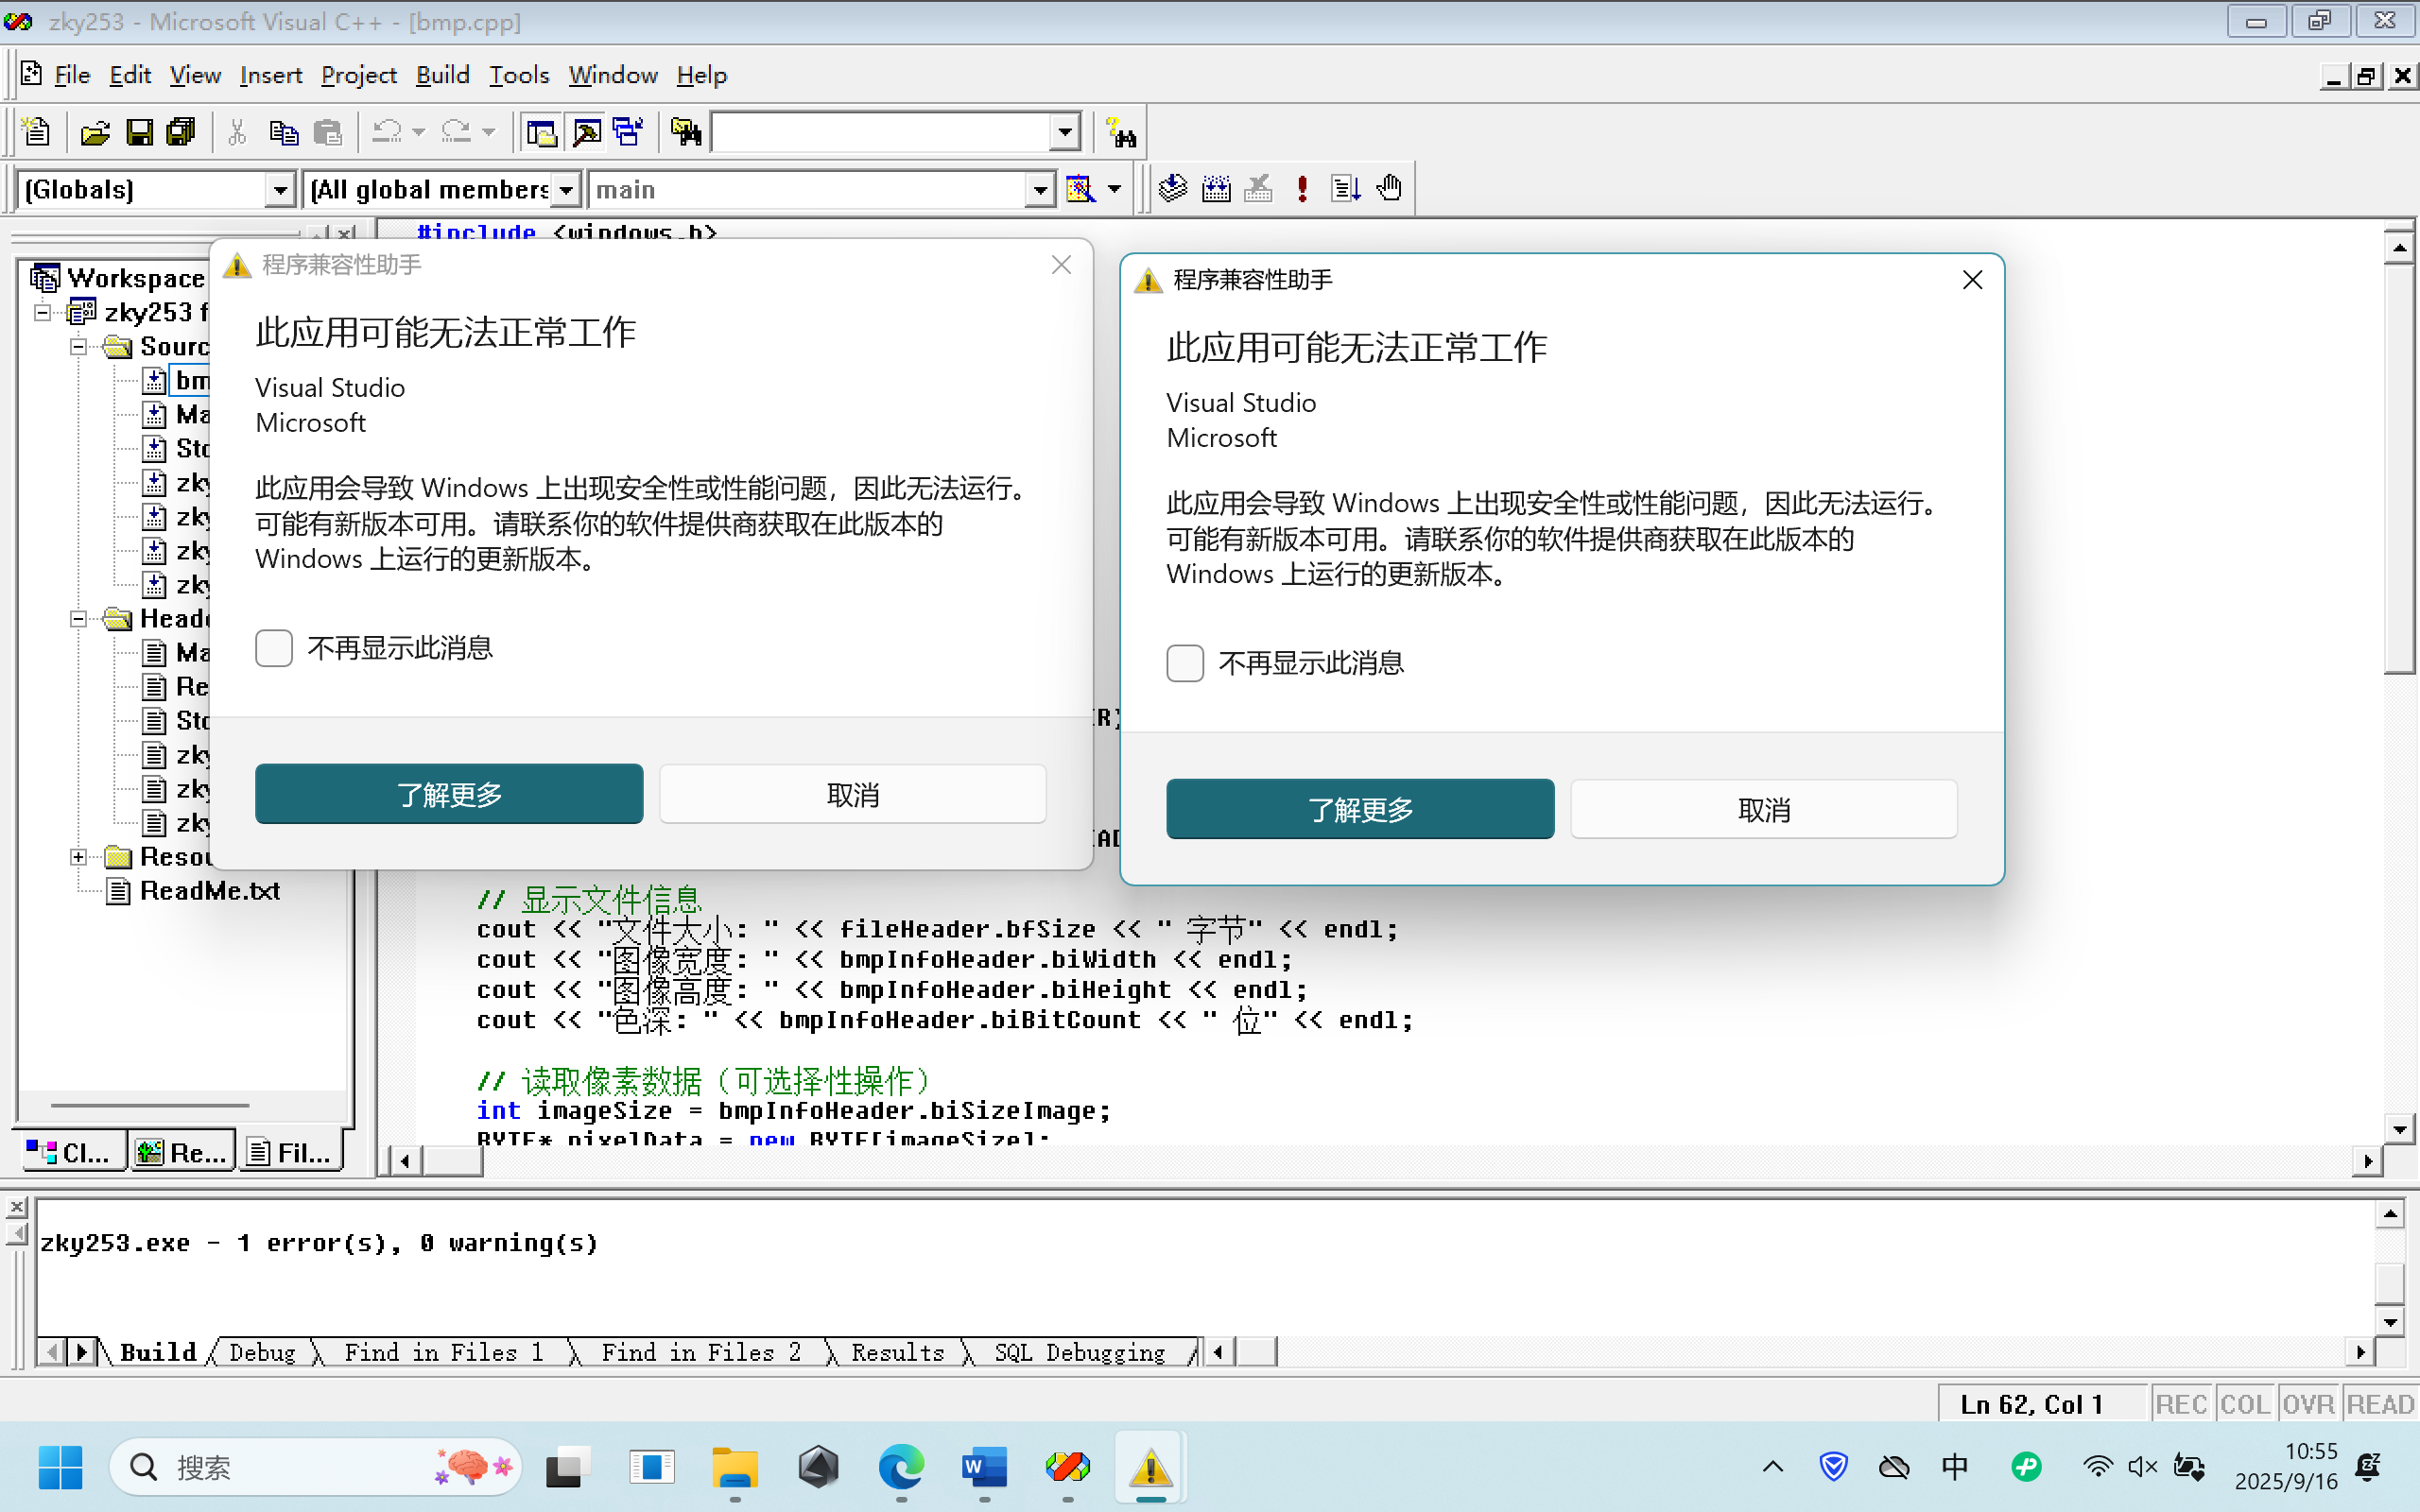Screen dimensions: 2420x1512
Task: Click the Windows Start button
Action: tap(60, 1468)
